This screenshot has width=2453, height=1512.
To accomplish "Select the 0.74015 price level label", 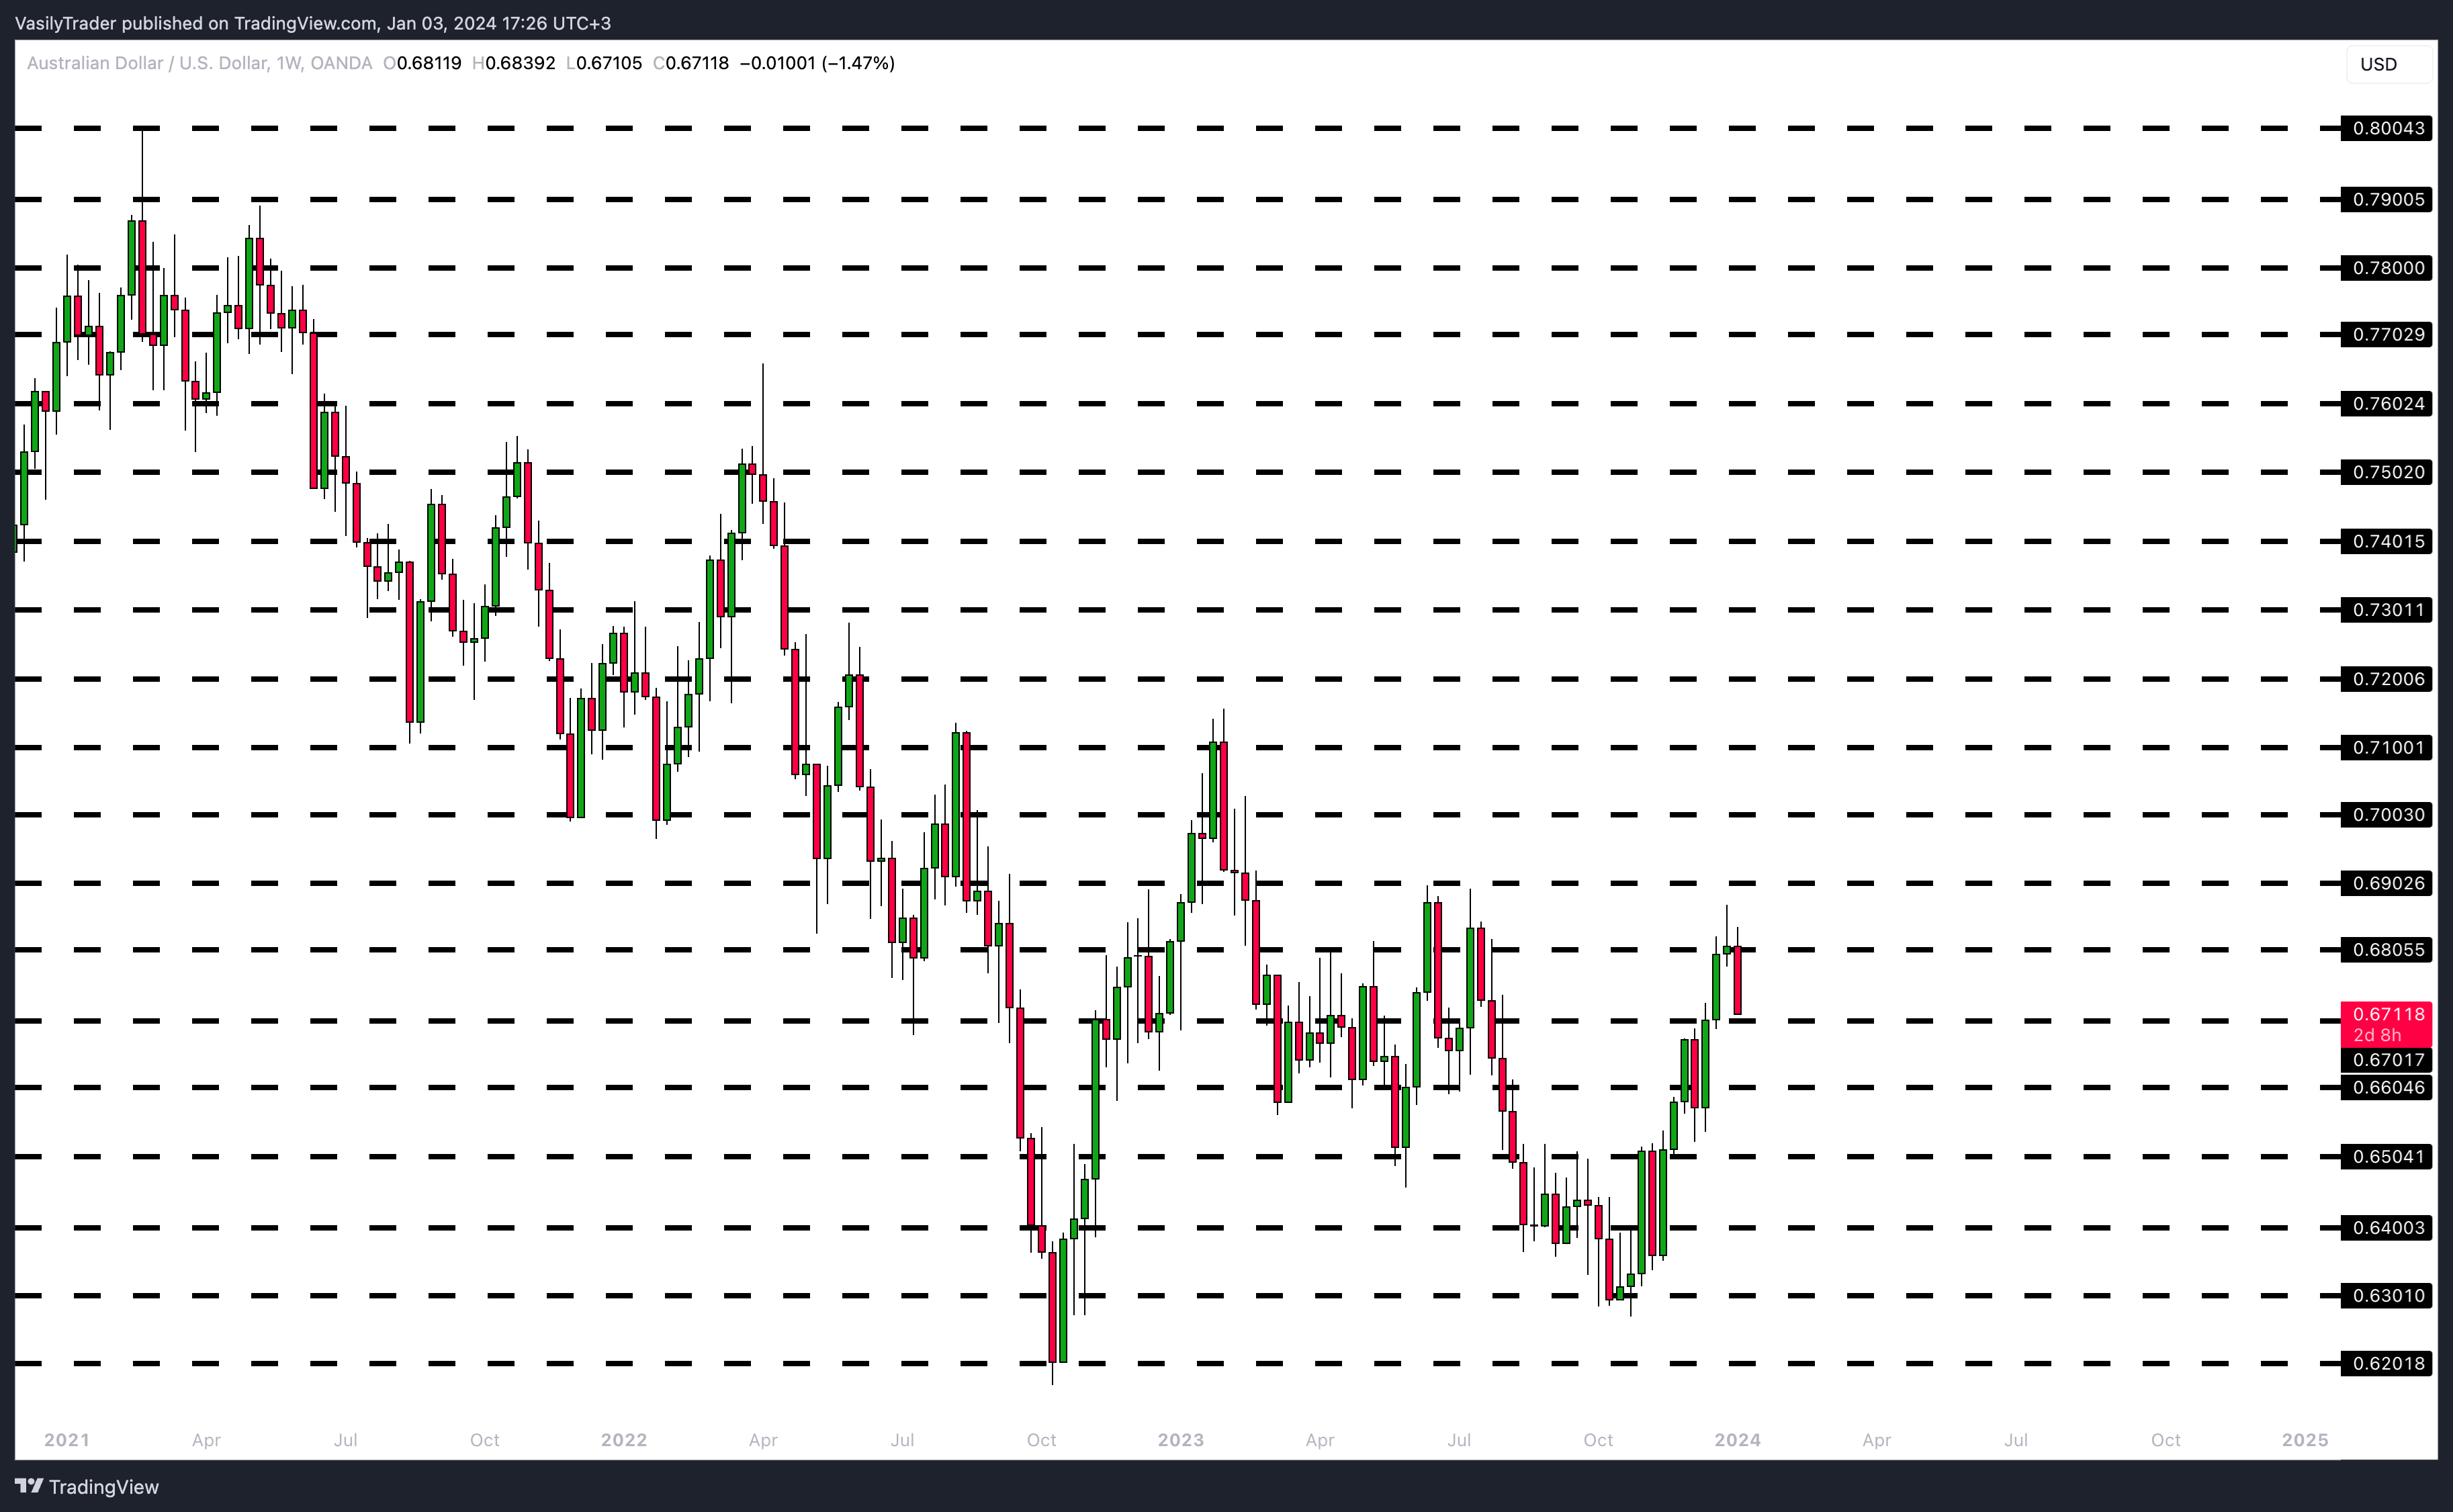I will point(2386,542).
